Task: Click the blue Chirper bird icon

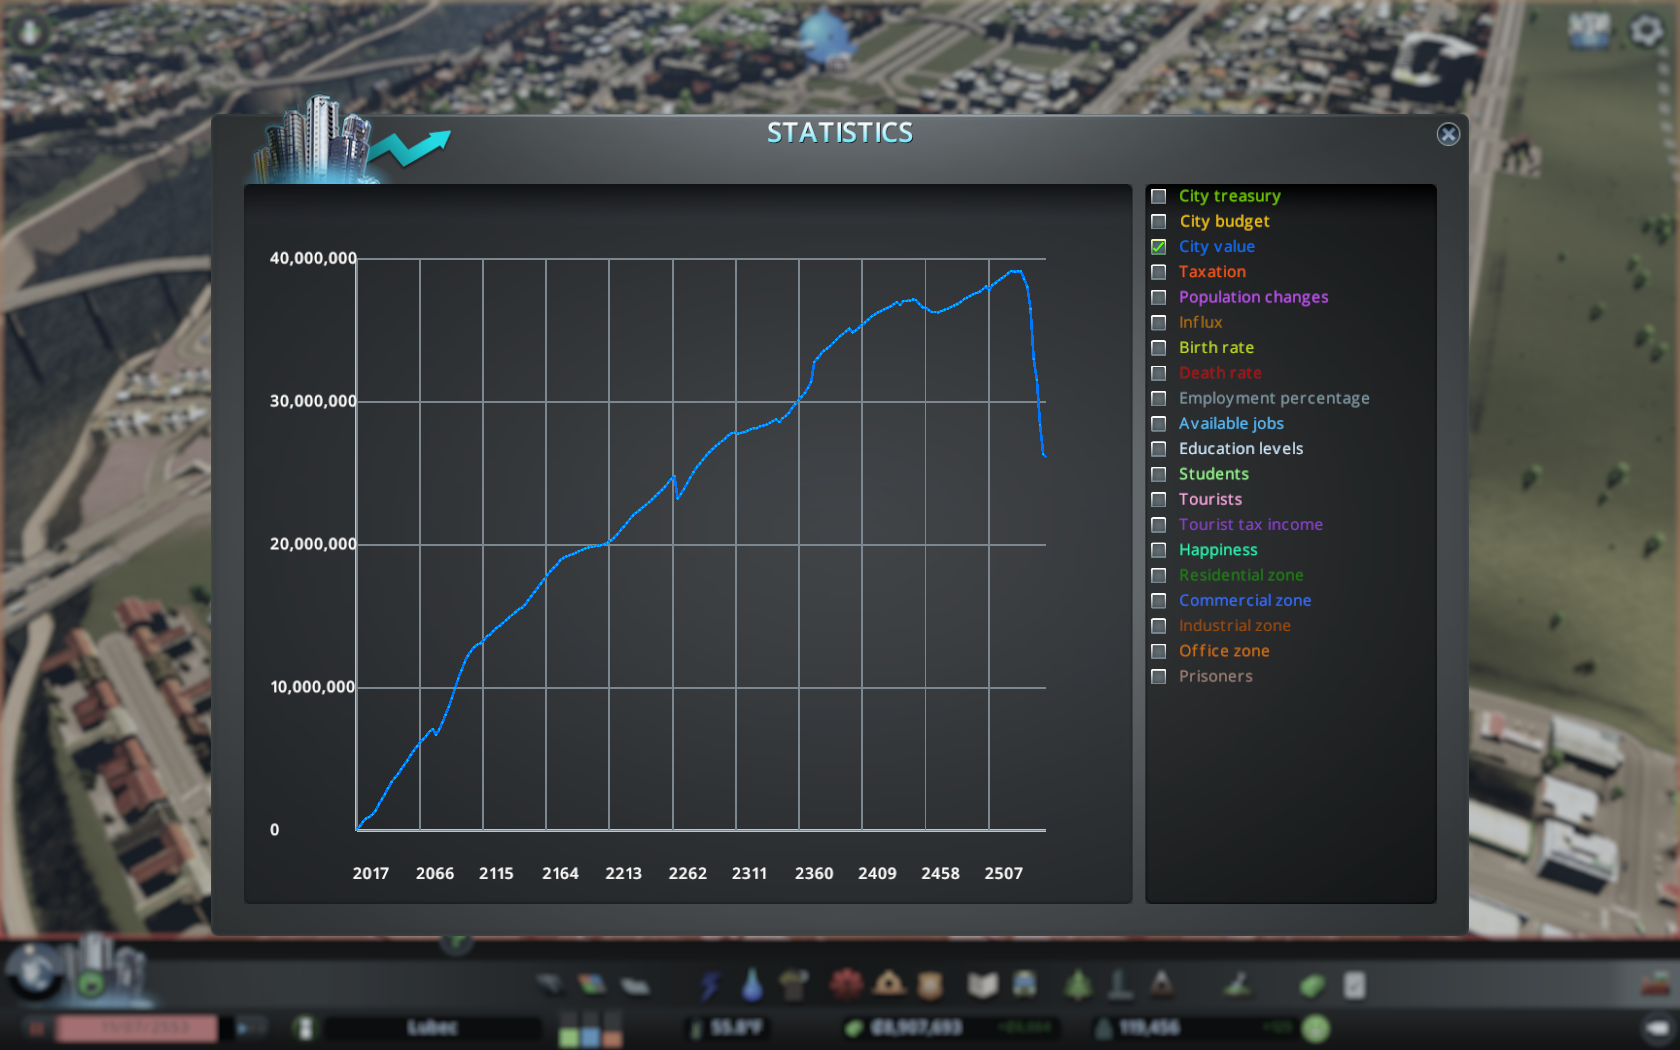Action: coord(826,35)
